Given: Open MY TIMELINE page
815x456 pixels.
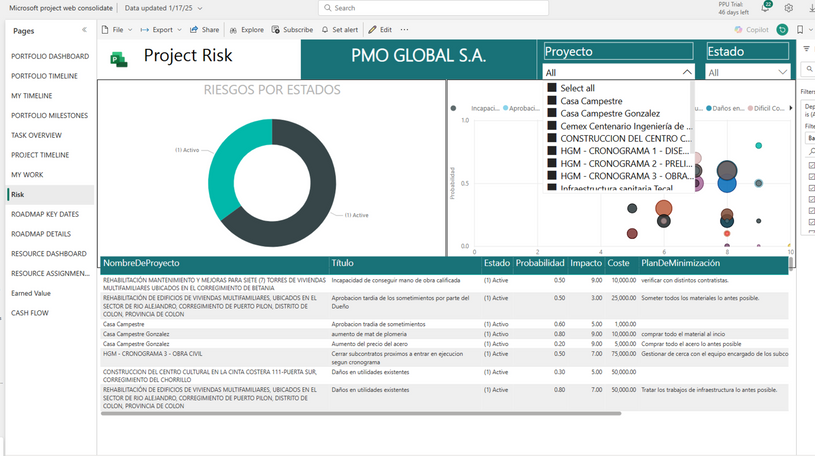Looking at the screenshot, I should click(x=32, y=96).
